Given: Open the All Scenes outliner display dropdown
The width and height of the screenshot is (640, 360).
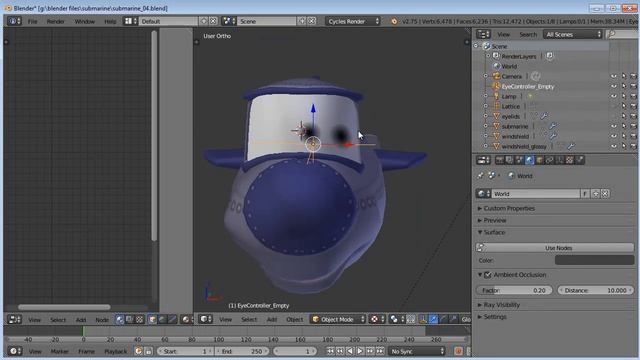Looking at the screenshot, I should pos(573,35).
